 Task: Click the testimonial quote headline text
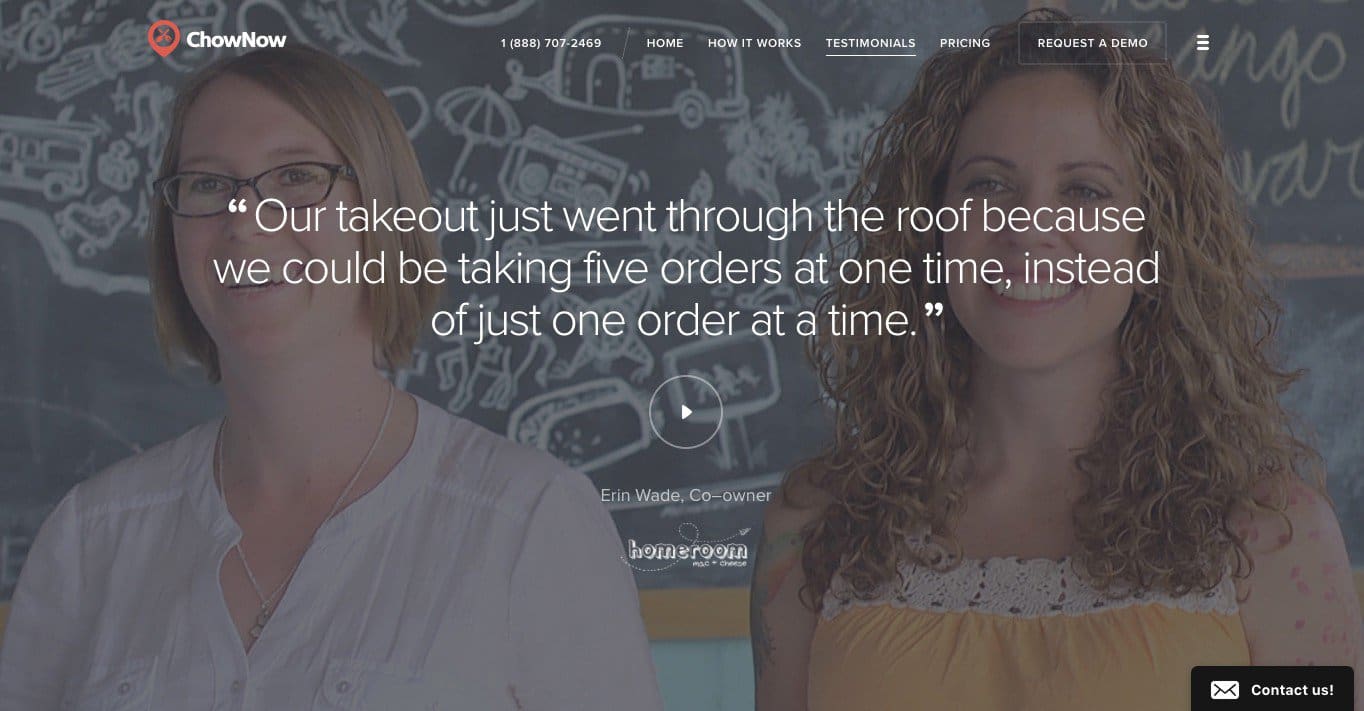pos(686,268)
